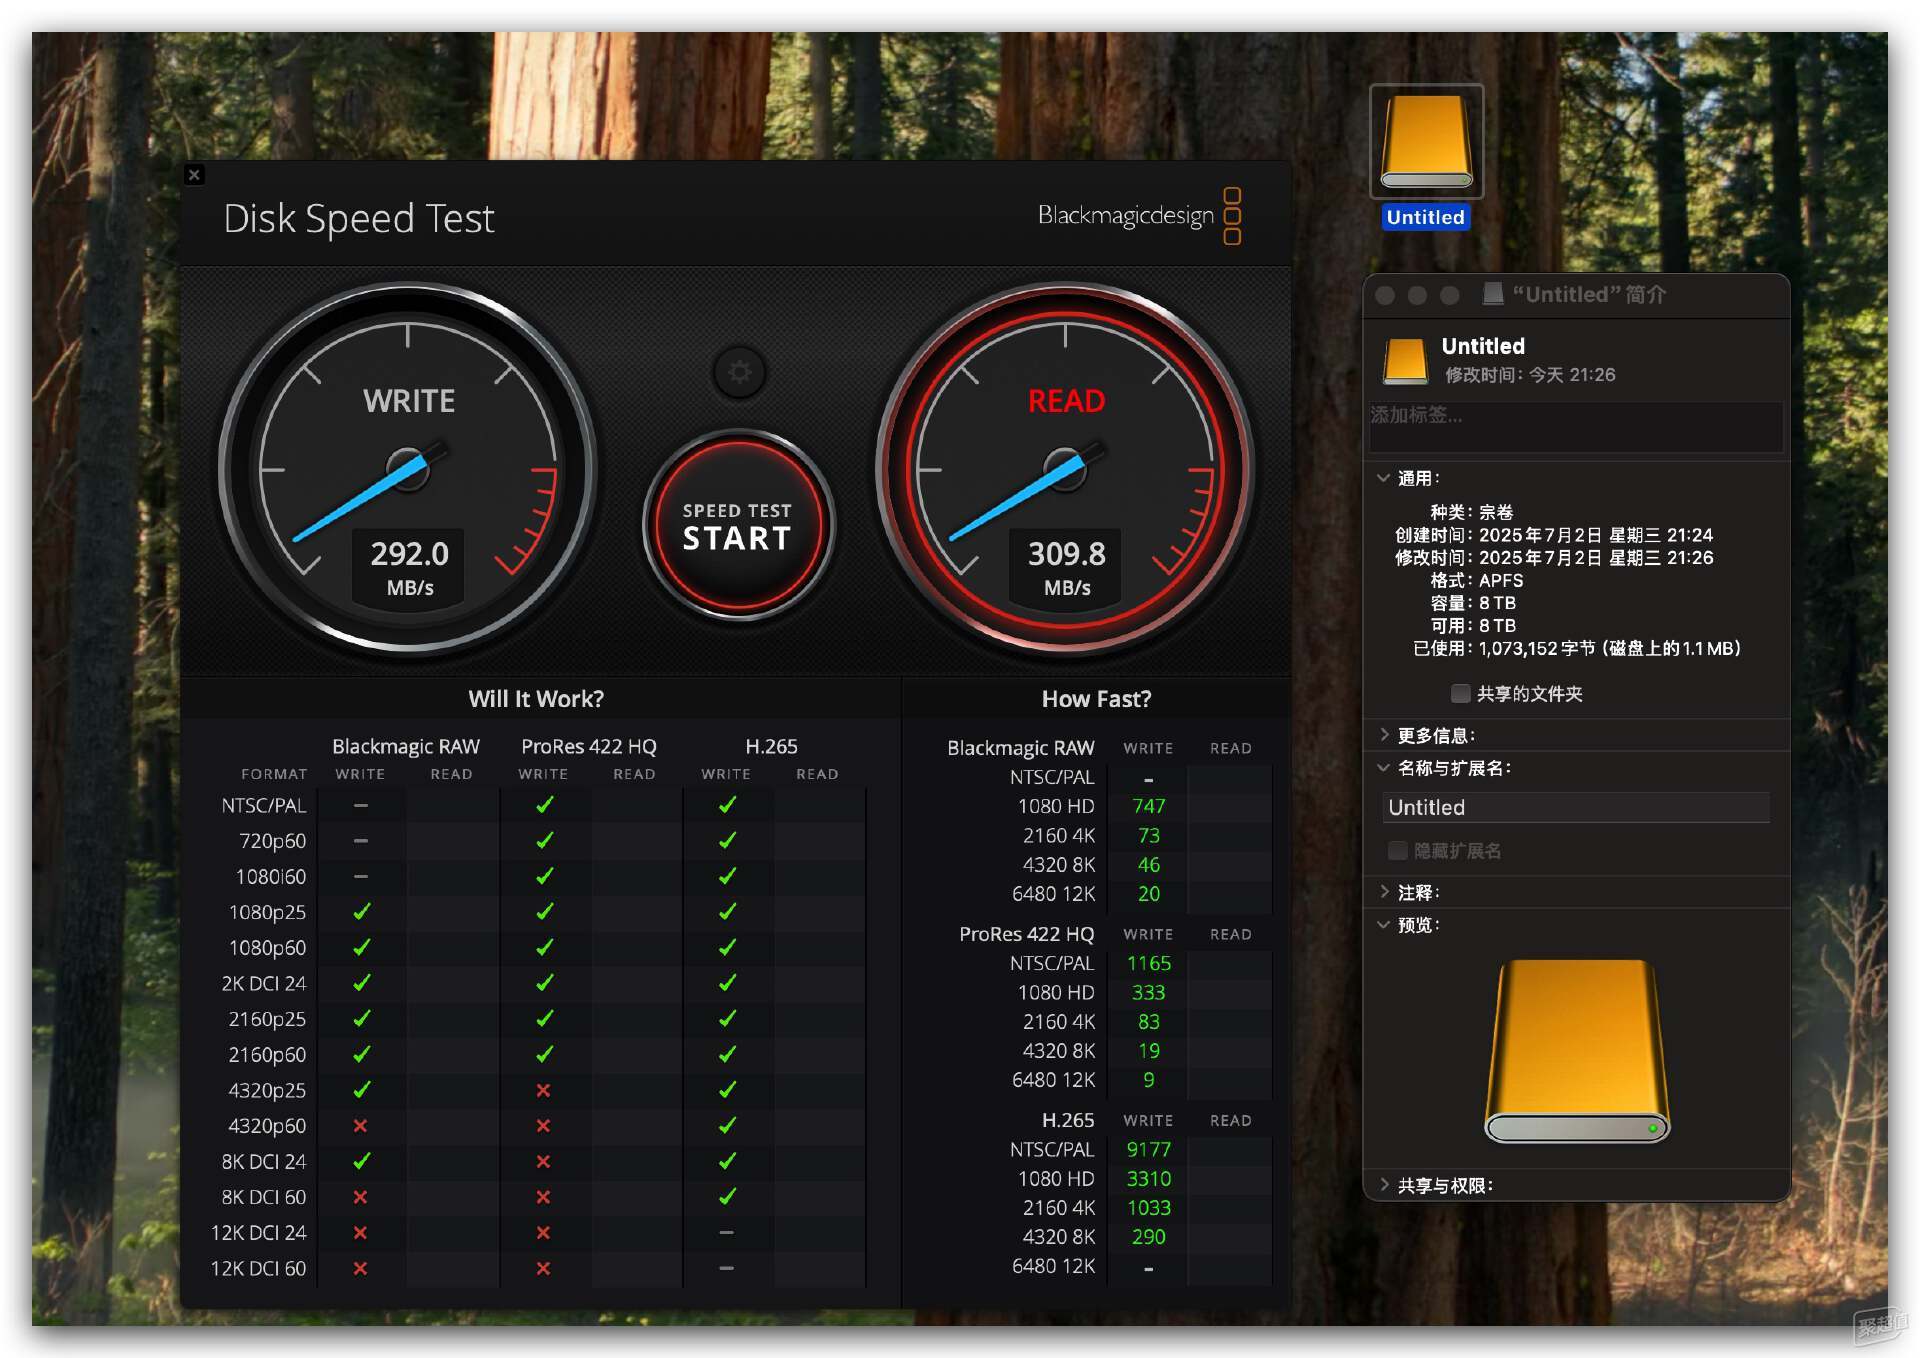Select the Untitled drive icon on desktop
1920x1358 pixels.
1426,141
